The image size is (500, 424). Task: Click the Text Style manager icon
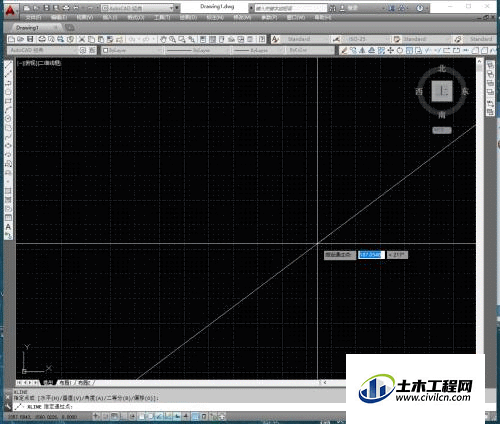[x=275, y=39]
